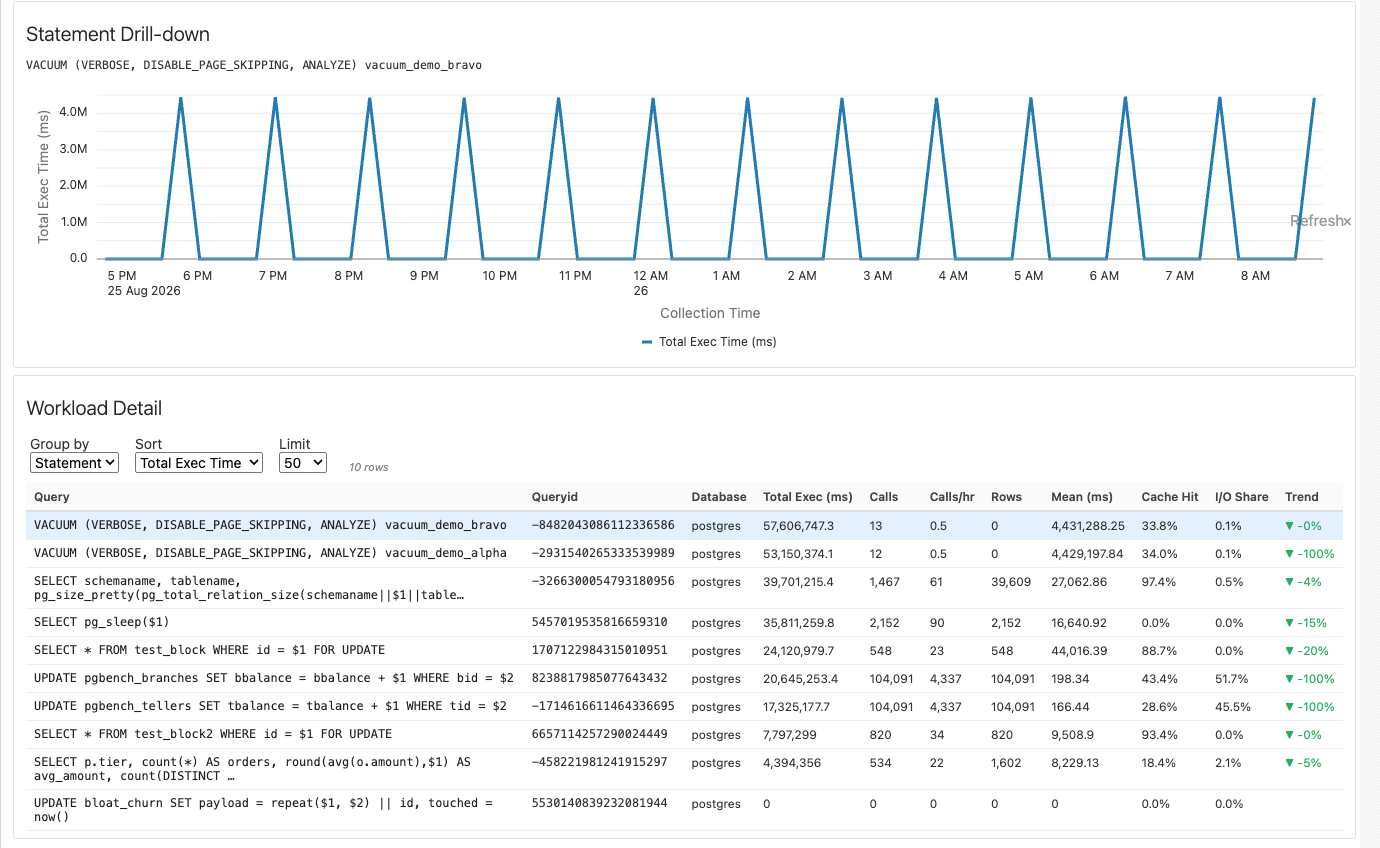Sort by the Calls/hr column header
The width and height of the screenshot is (1380, 848).
click(x=952, y=497)
